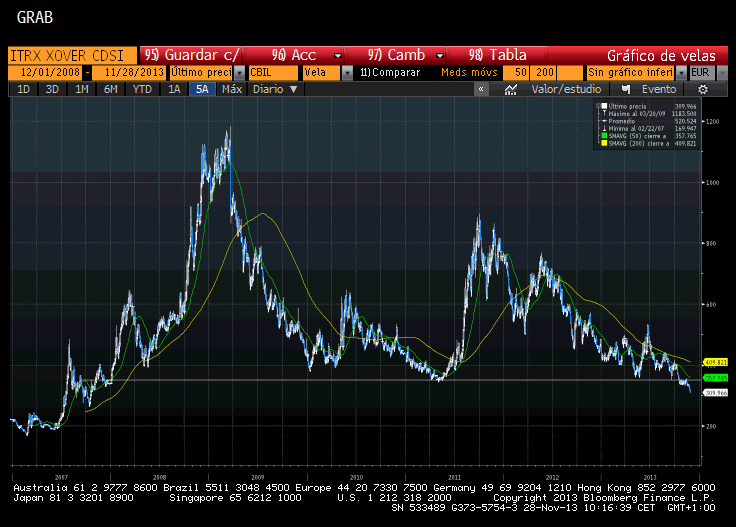Viewport: 736px width, 527px height.
Task: Select the 6M time range
Action: tap(110, 89)
